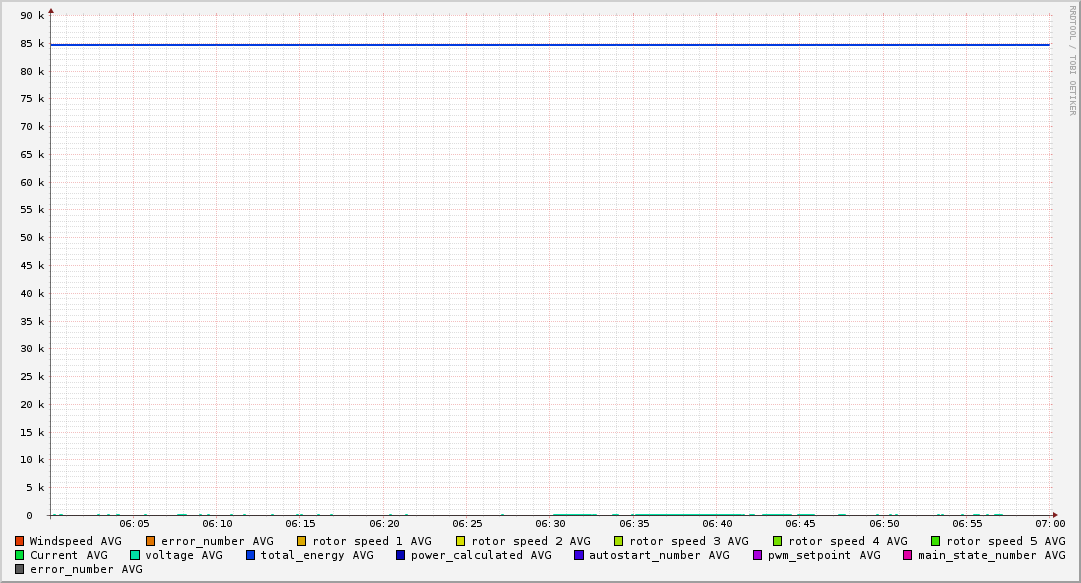Click the pink main_state_number AVG swatch
This screenshot has width=1081, height=583.
pyautogui.click(x=908, y=555)
